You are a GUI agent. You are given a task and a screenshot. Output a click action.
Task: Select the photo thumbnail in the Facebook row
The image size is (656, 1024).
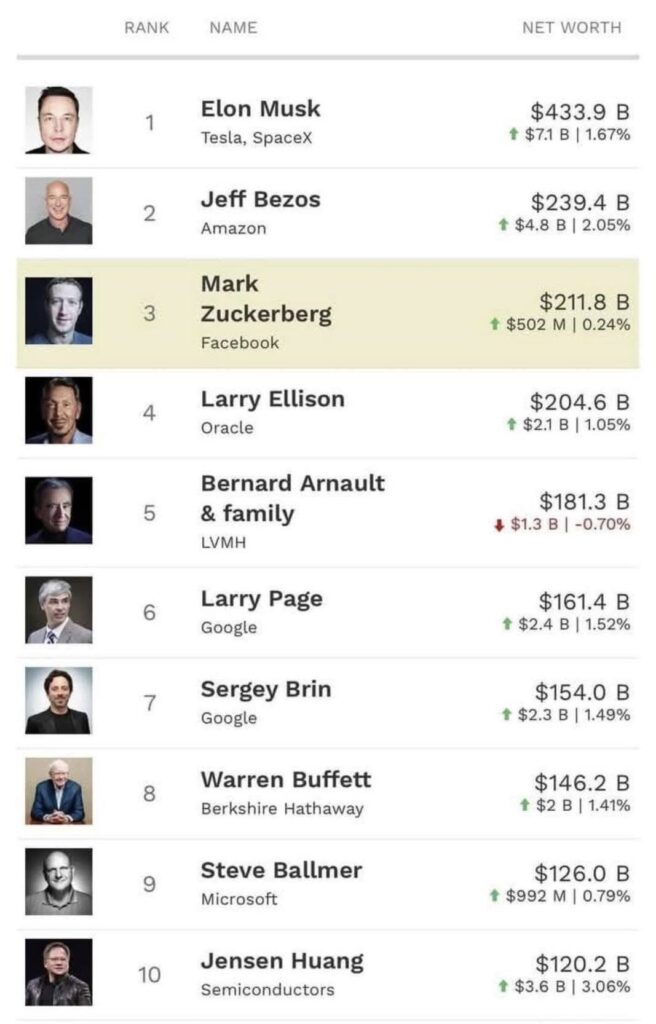click(58, 311)
